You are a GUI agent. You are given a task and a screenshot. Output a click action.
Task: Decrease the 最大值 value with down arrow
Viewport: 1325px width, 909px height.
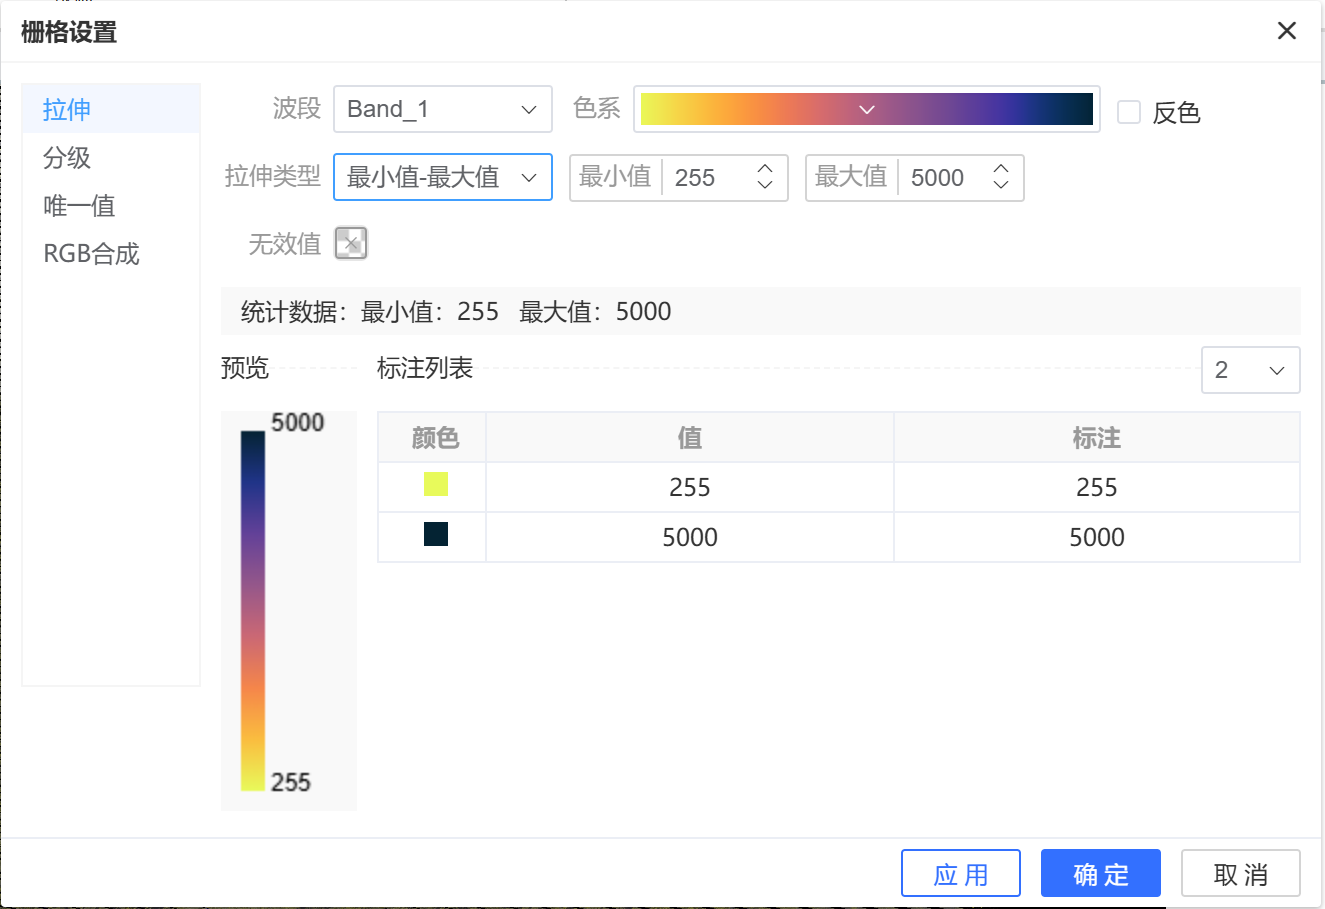[x=1001, y=185]
